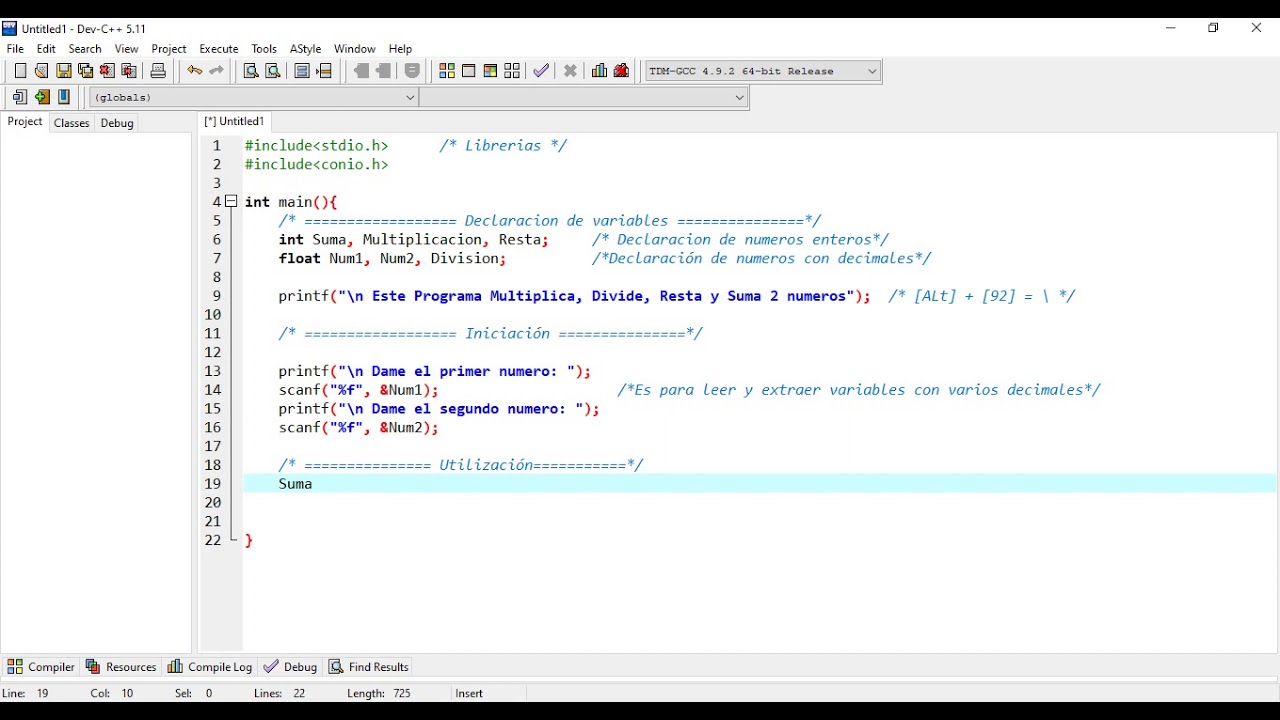Open the Window menu
Screen dimensions: 1280x720
[355, 48]
